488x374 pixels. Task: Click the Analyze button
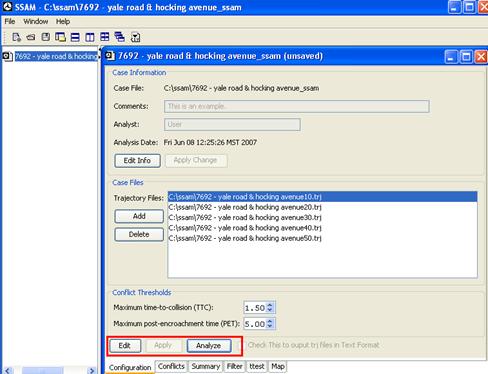pos(209,346)
